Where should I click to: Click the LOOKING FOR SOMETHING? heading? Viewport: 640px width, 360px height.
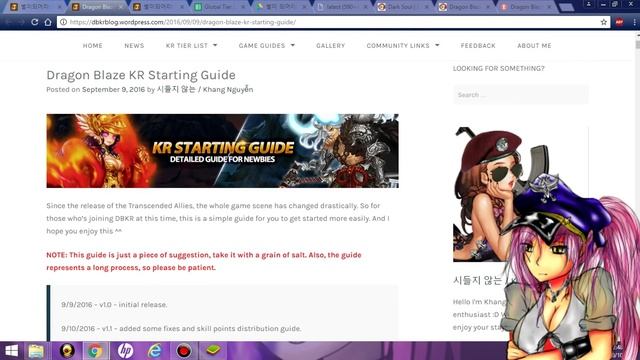[498, 69]
